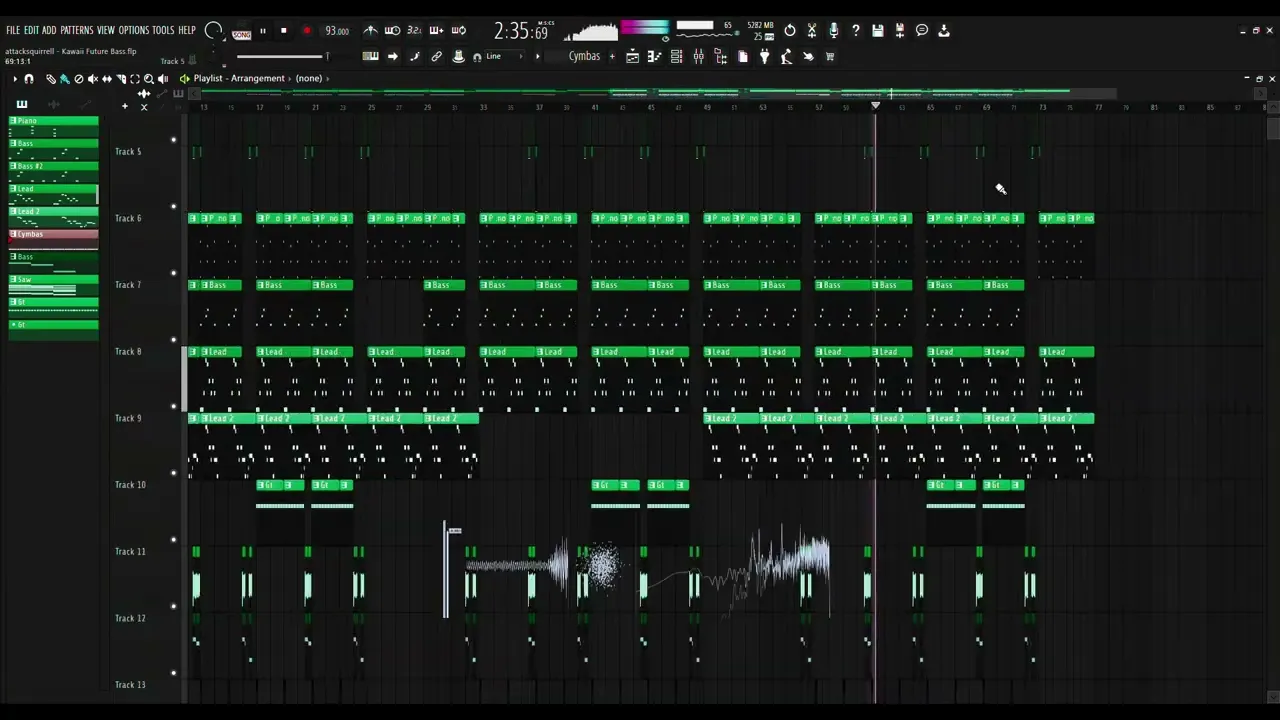
Task: Open the shopping cart icon
Action: point(830,57)
